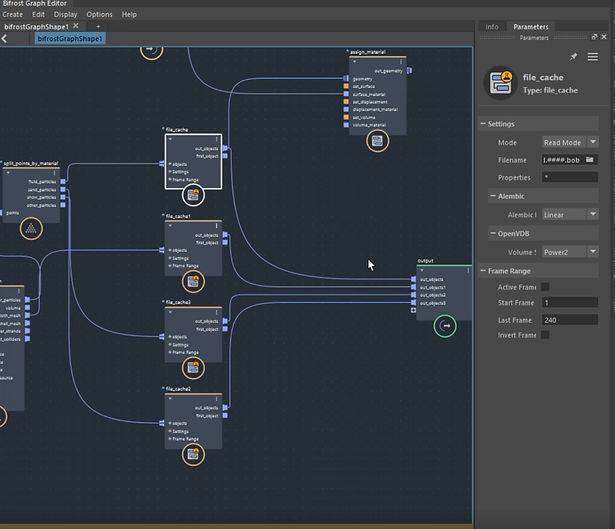Click the assign_material node's circular icon
615x529 pixels.
377,141
